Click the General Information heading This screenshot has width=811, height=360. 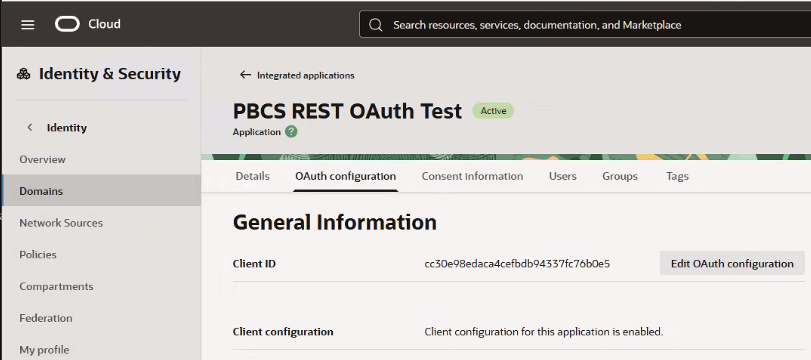(335, 222)
